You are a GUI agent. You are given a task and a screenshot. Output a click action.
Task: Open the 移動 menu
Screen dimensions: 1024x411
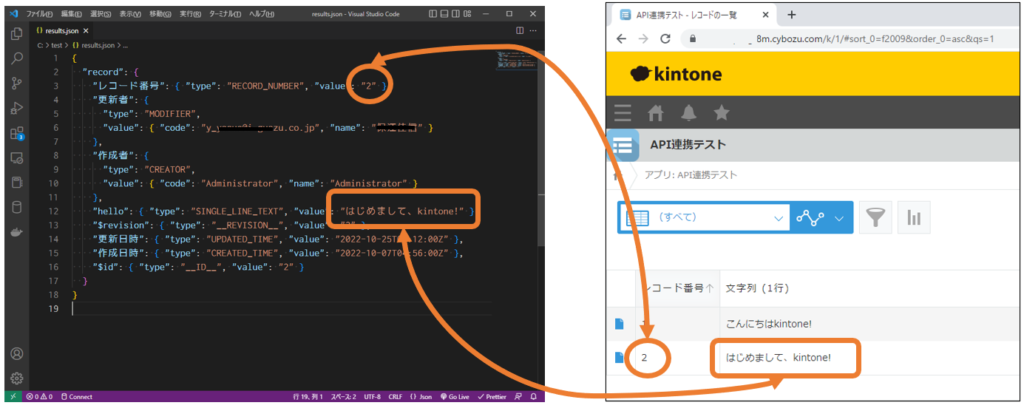[x=161, y=14]
